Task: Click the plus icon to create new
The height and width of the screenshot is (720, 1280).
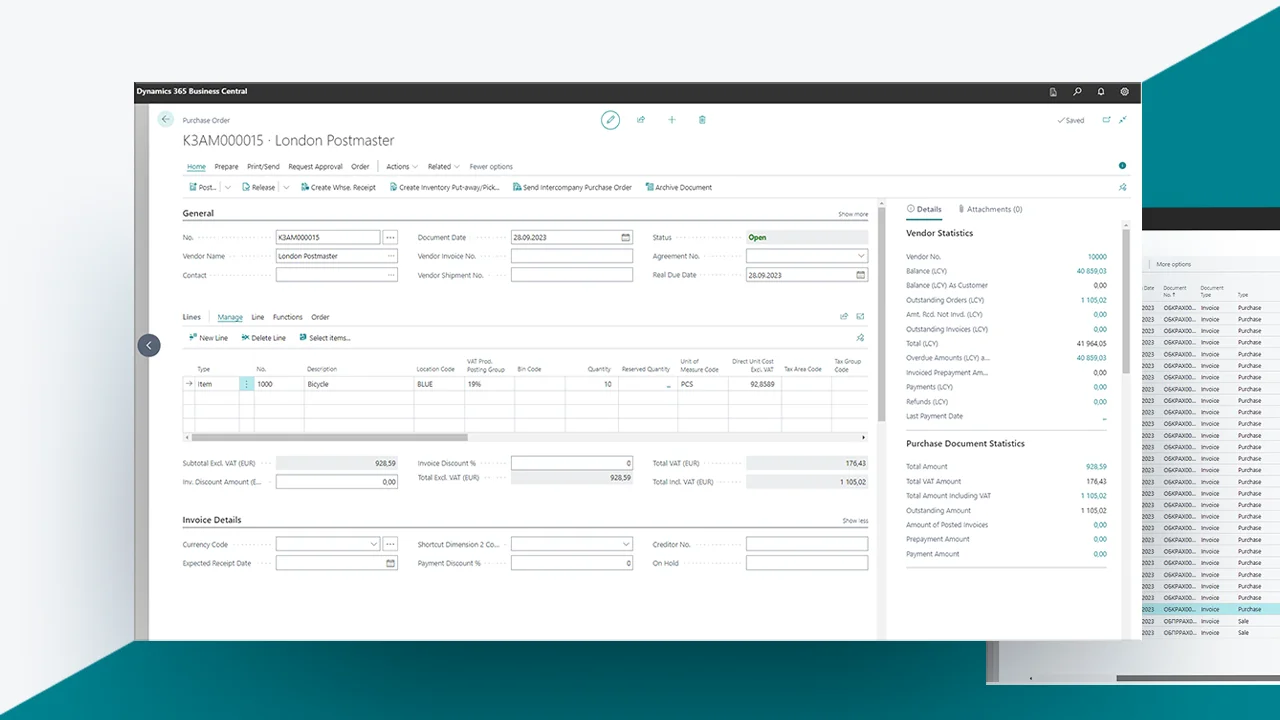Action: (x=672, y=120)
